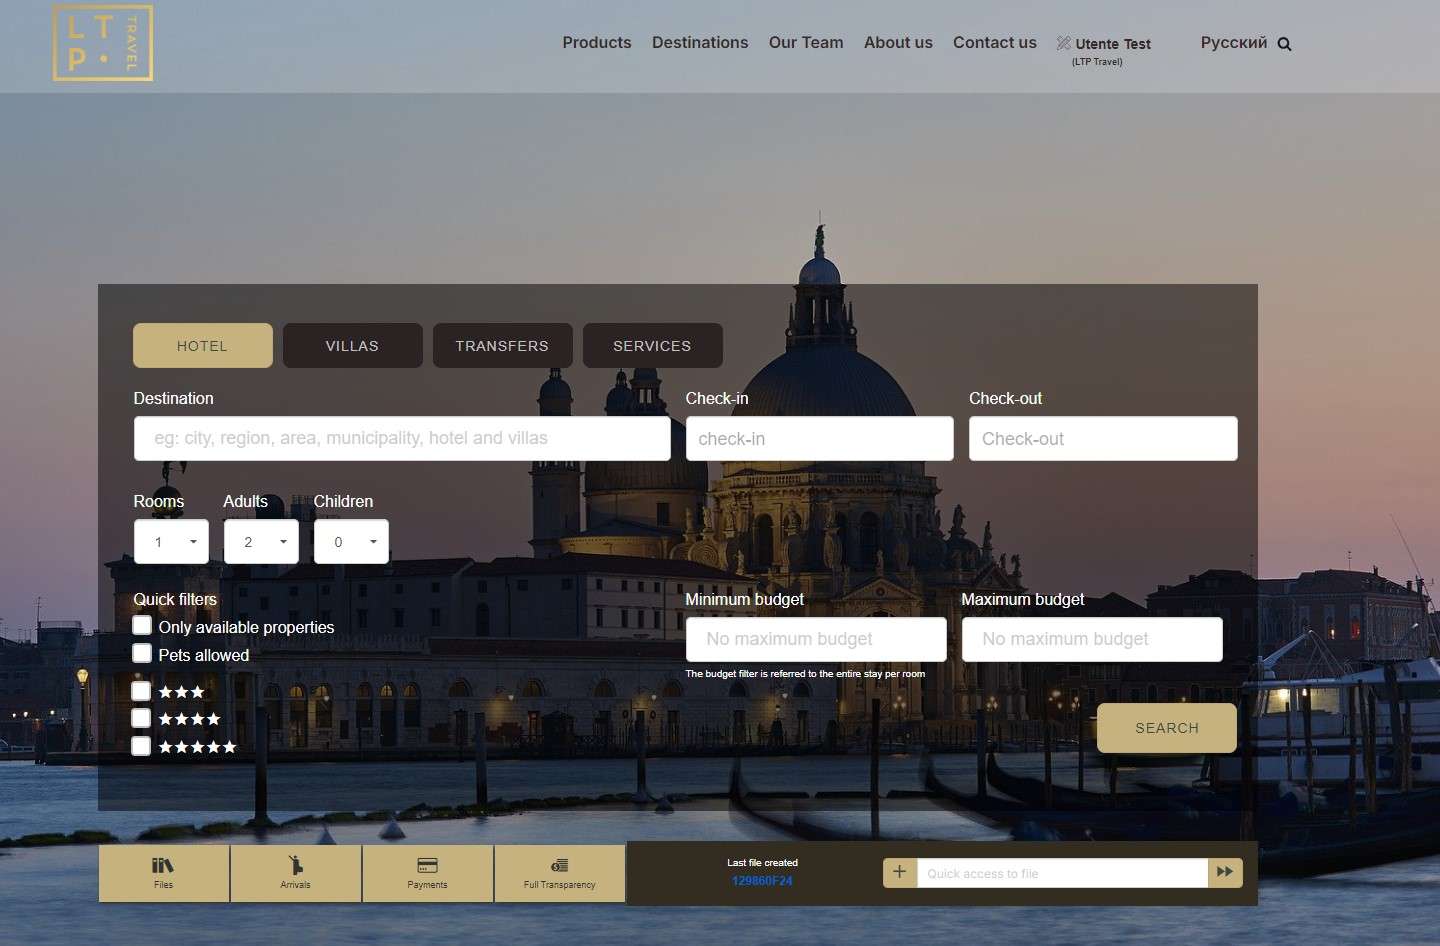
Task: Open file 129860F24 link
Action: point(761,881)
